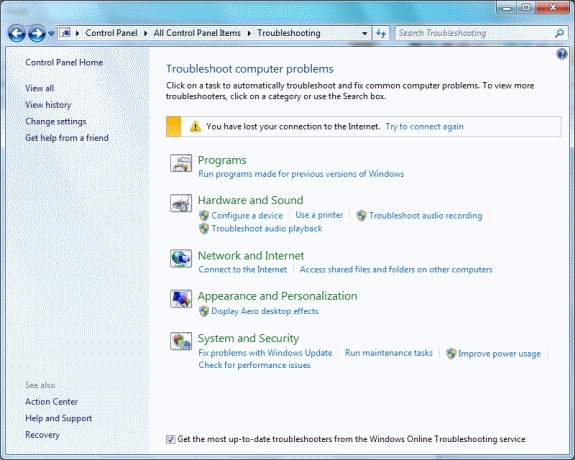Click the Refresh button in address bar

pyautogui.click(x=381, y=33)
